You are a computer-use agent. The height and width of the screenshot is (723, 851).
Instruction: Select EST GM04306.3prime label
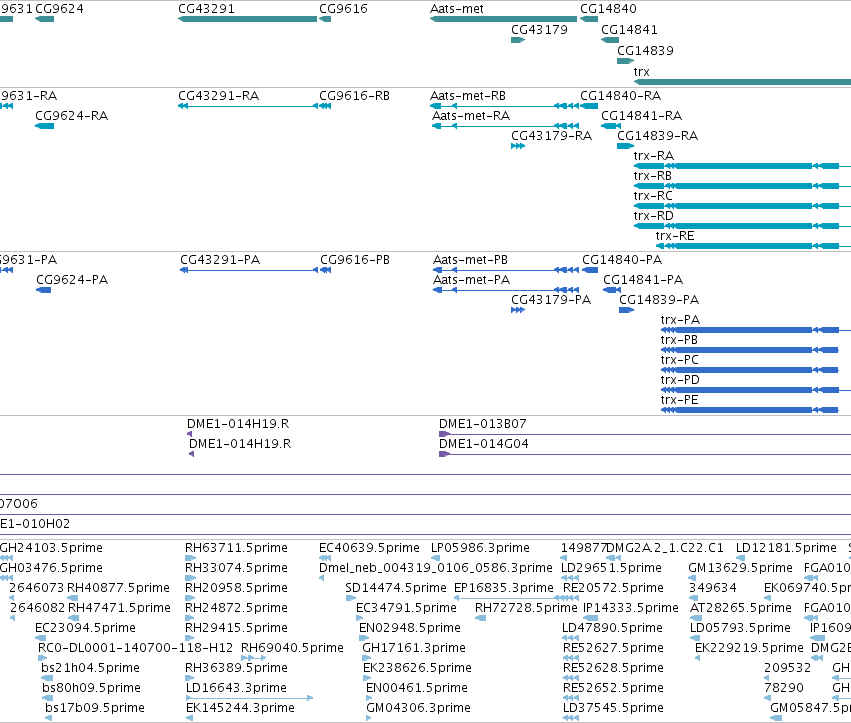(418, 708)
